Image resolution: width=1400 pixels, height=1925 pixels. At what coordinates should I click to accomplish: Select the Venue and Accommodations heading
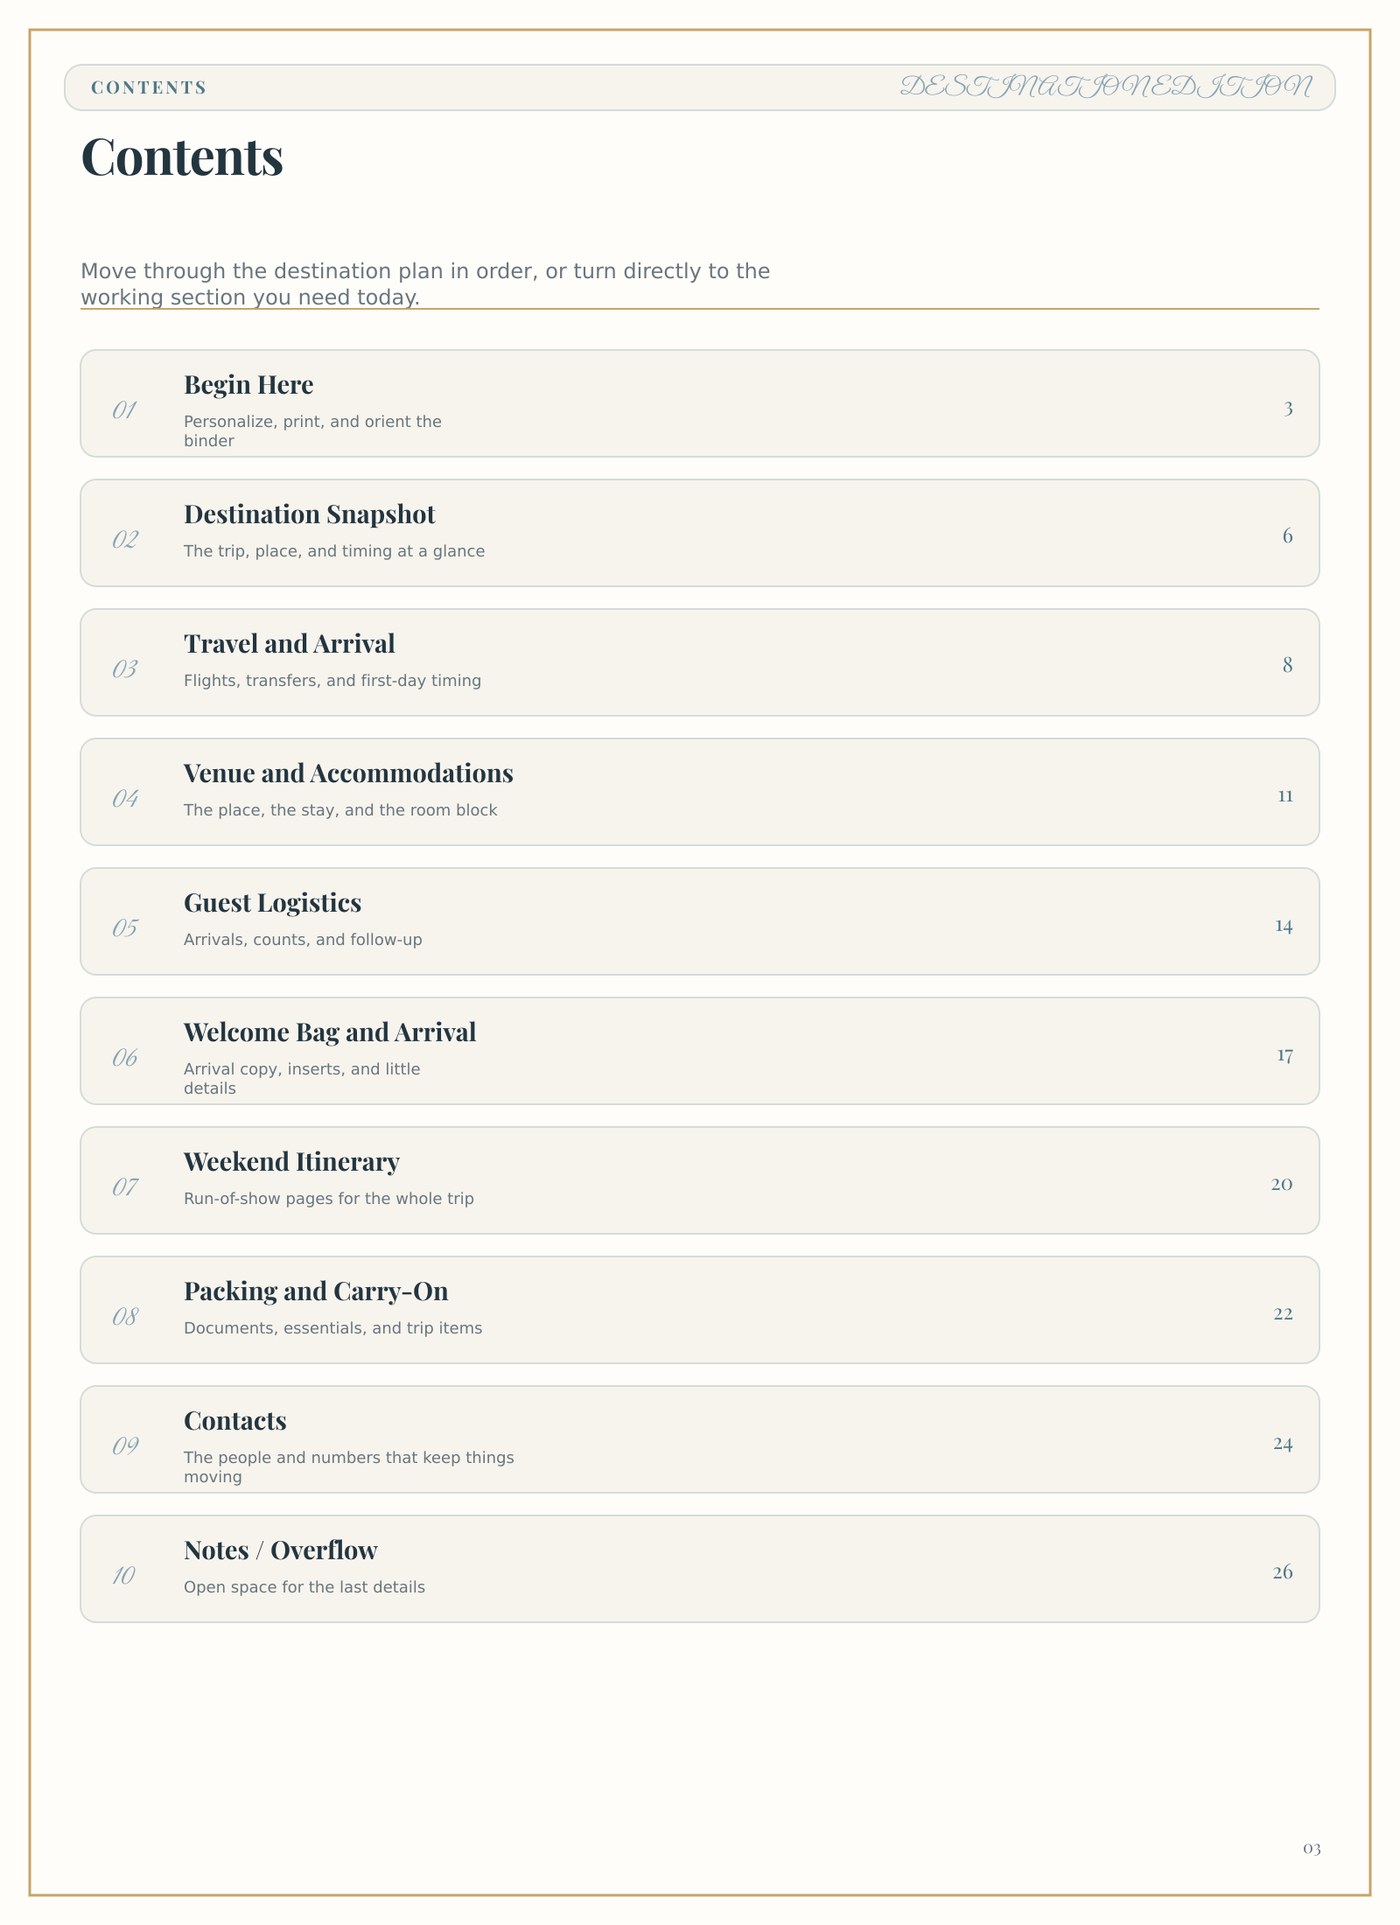348,773
